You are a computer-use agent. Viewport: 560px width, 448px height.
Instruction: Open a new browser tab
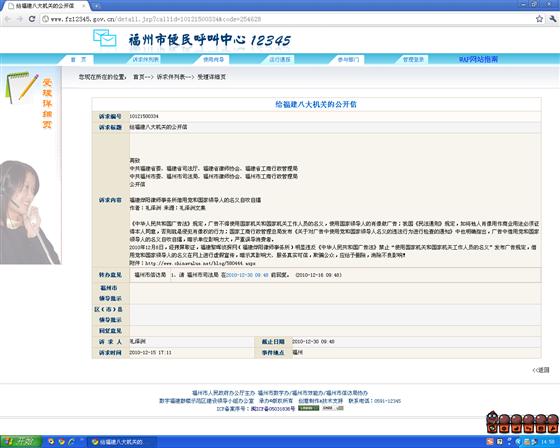click(x=96, y=6)
